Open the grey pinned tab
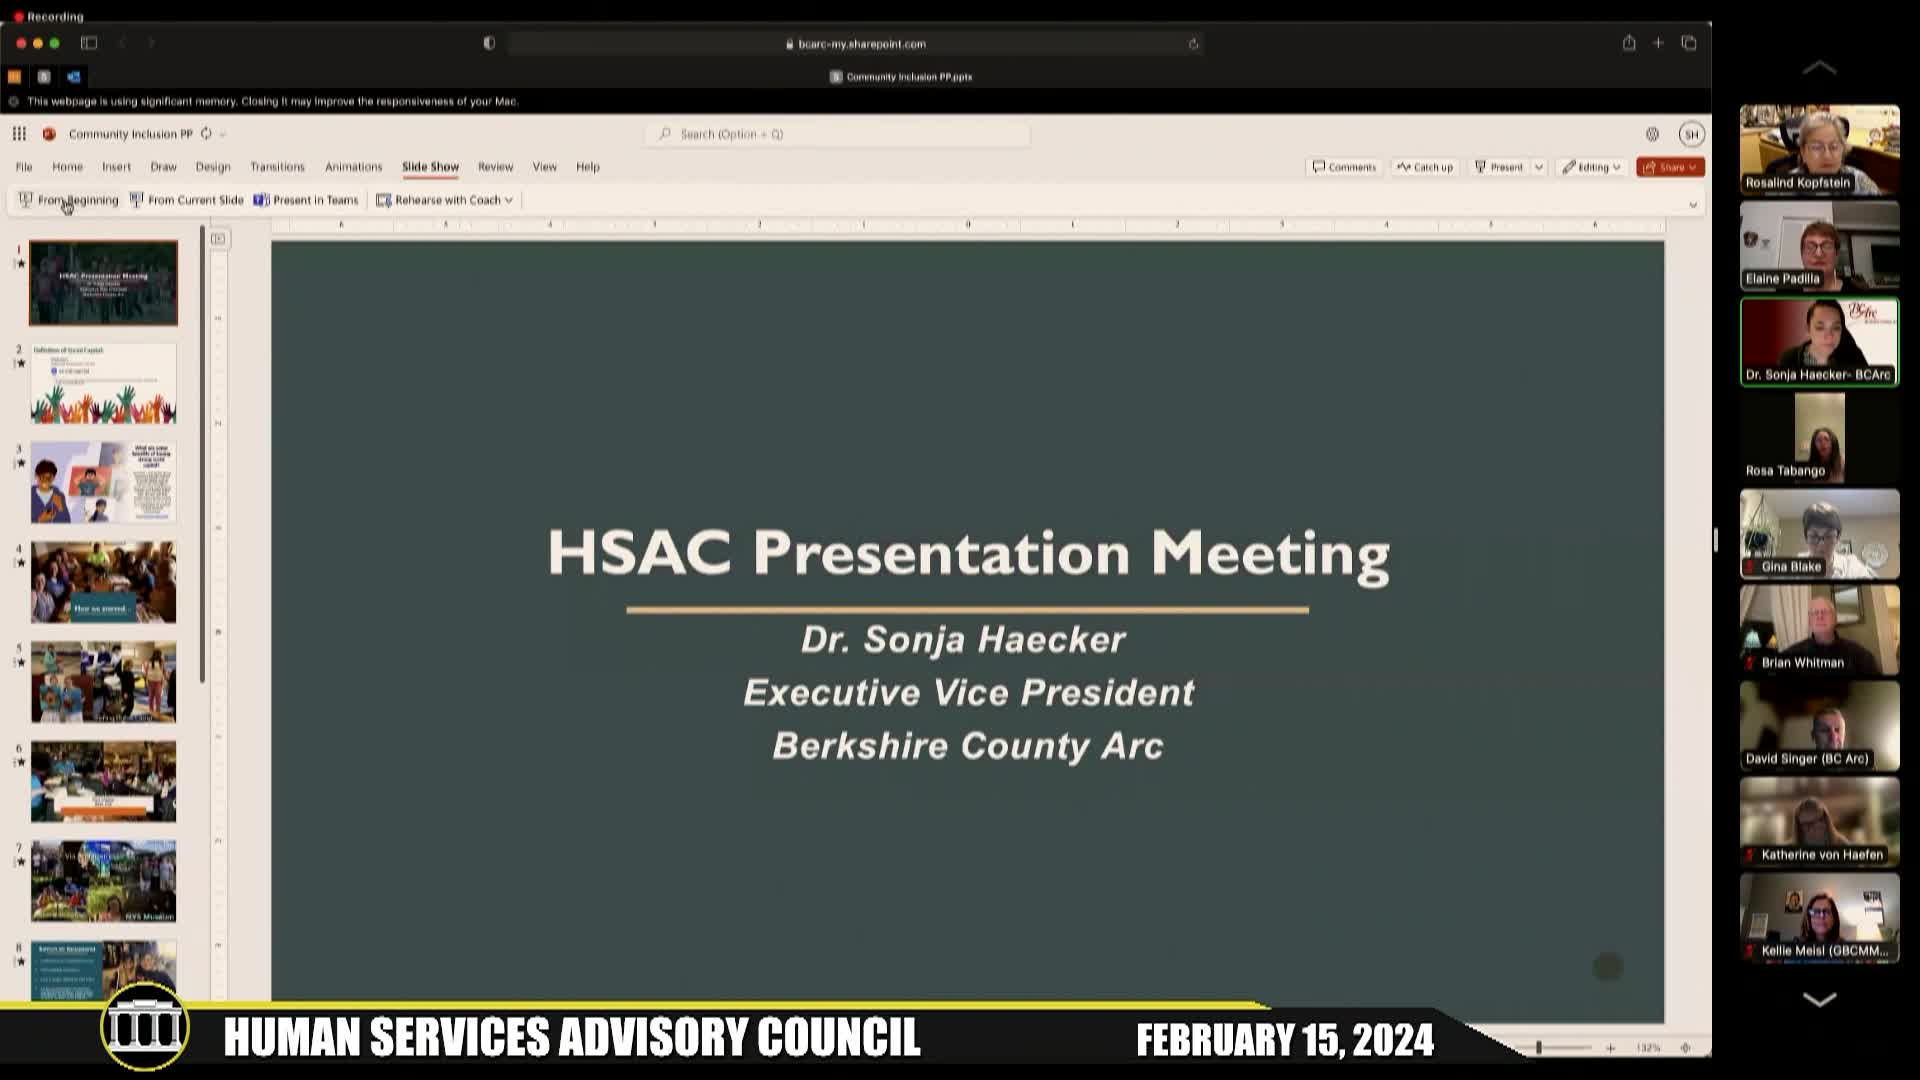 (x=44, y=76)
